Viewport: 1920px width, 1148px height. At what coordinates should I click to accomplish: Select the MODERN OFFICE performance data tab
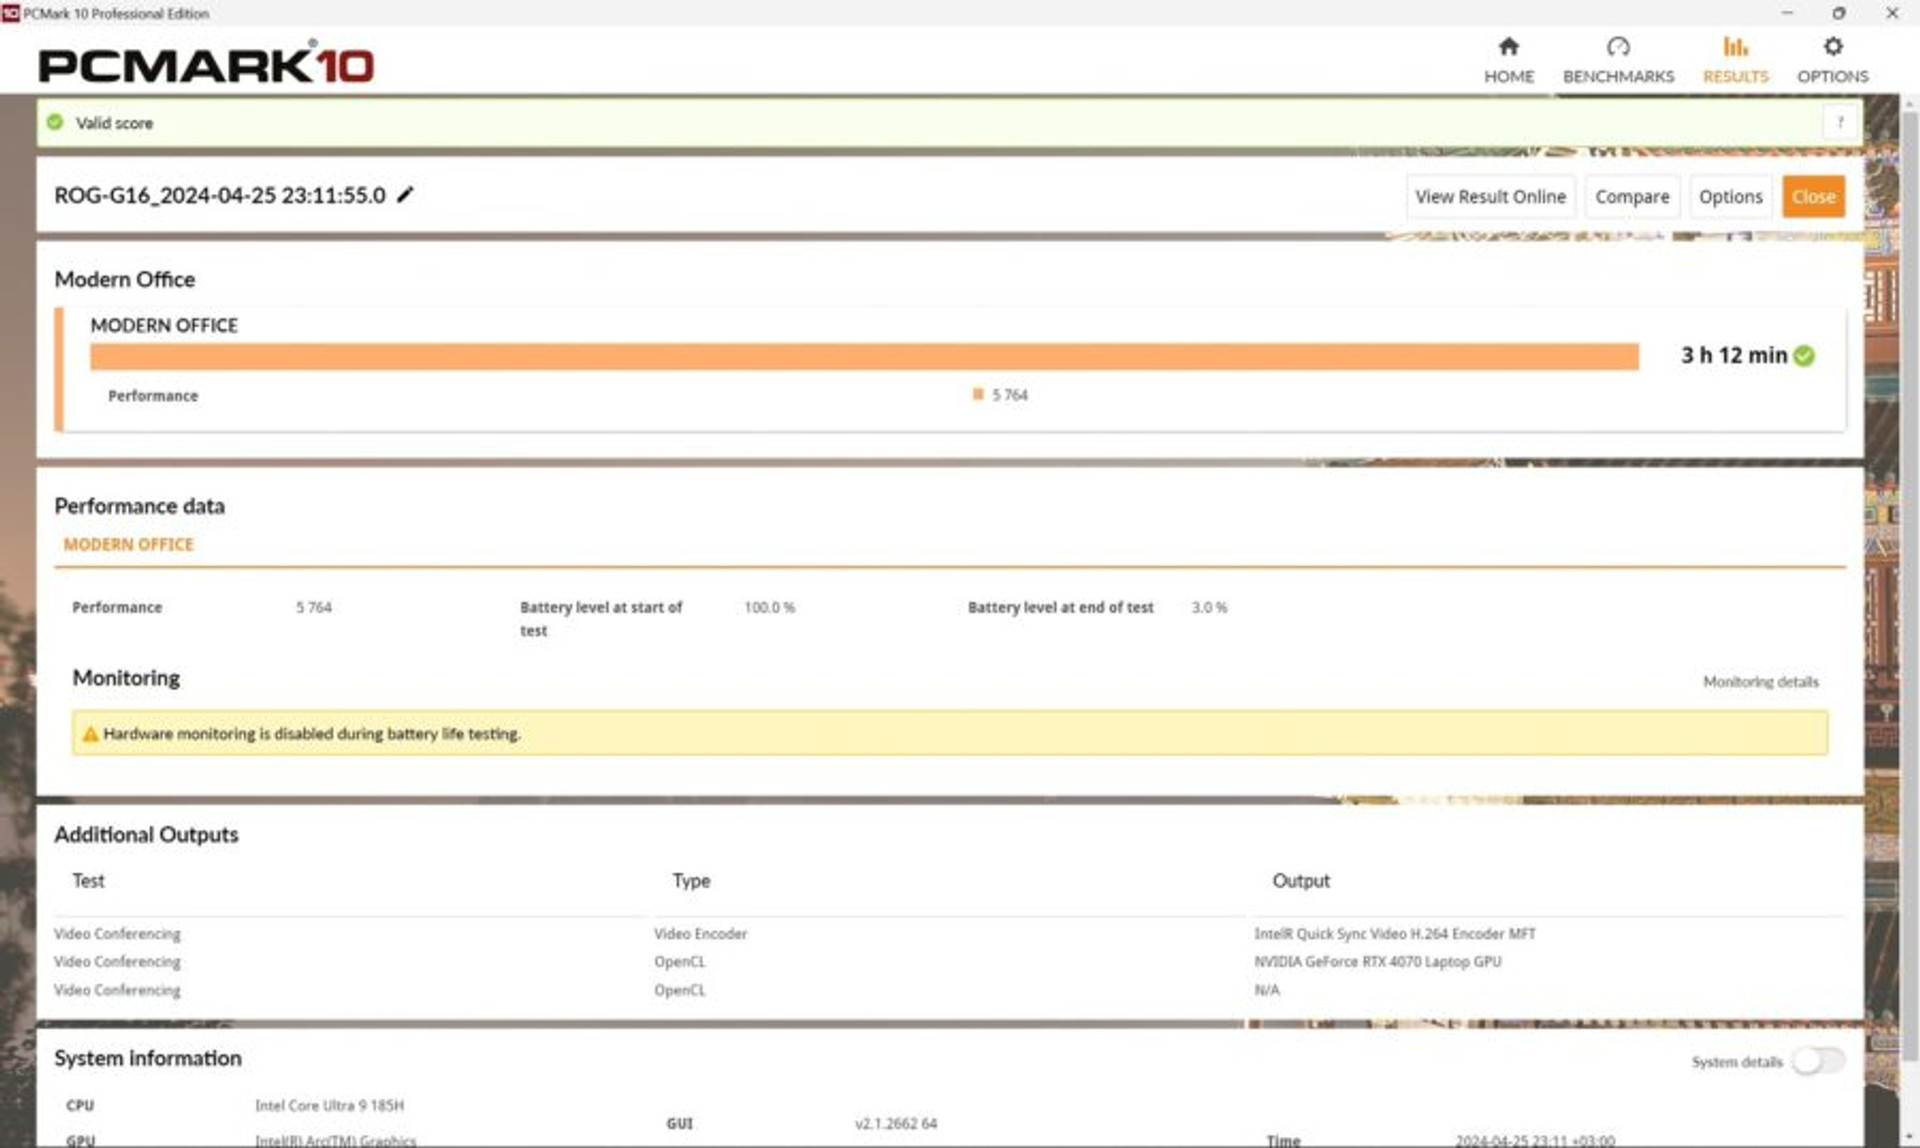point(128,544)
